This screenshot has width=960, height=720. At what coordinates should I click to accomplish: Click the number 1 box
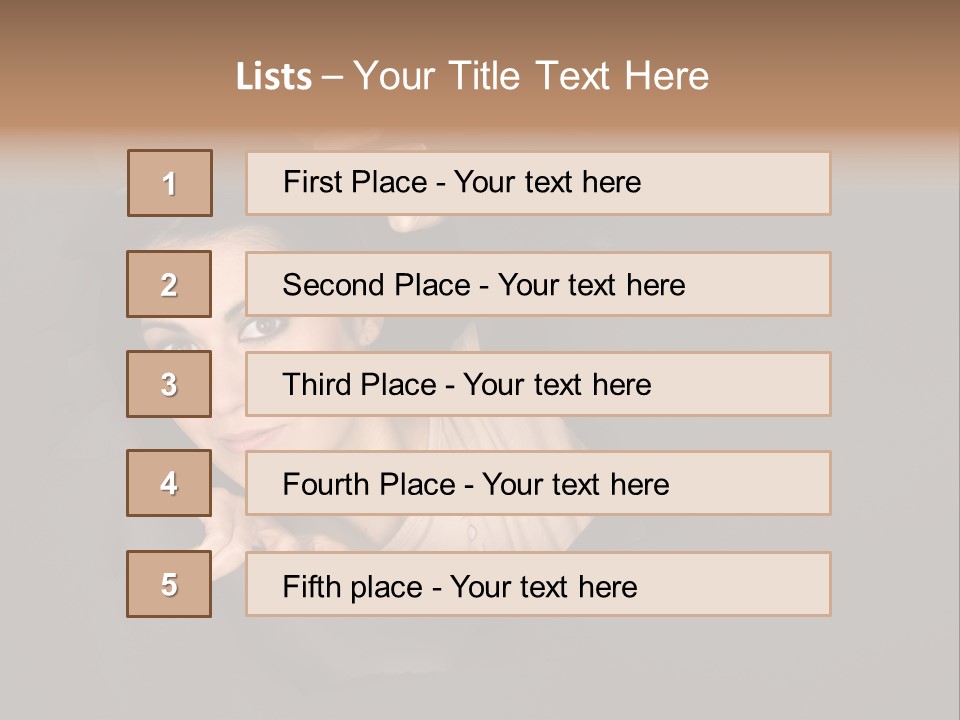170,183
